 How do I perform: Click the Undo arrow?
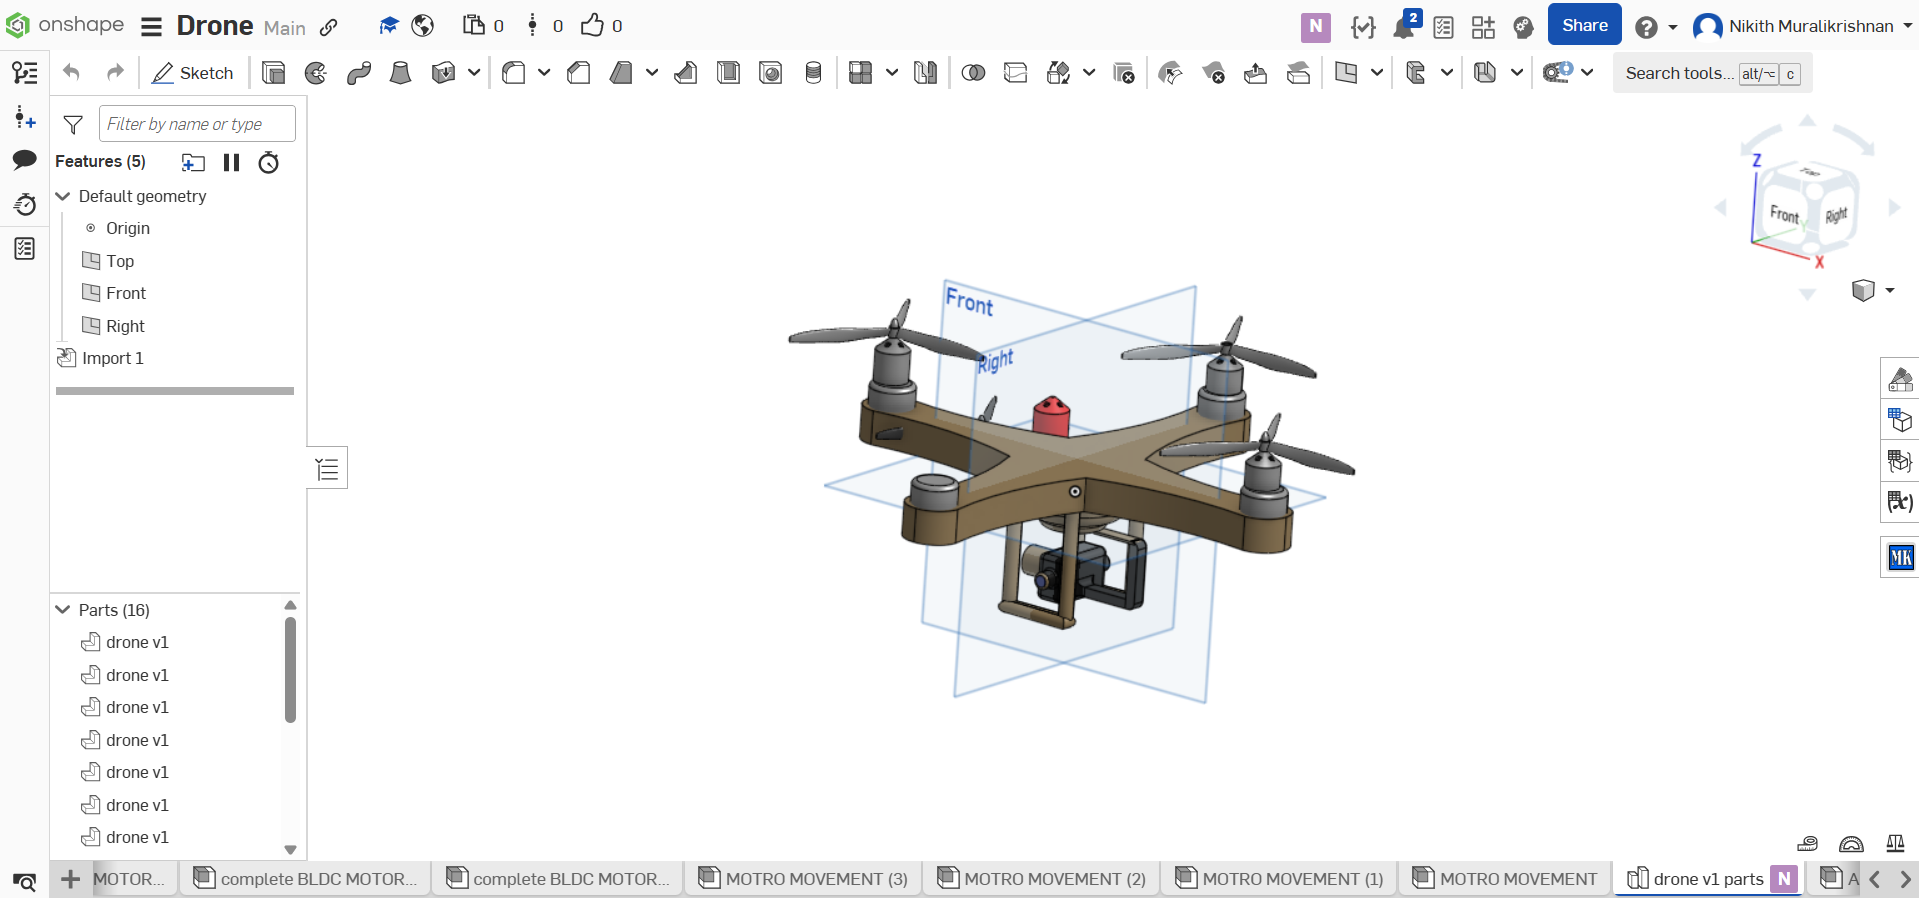pyautogui.click(x=71, y=72)
